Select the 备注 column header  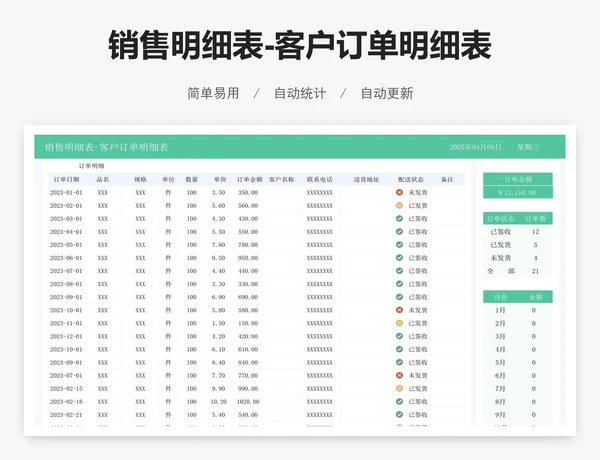coord(447,179)
